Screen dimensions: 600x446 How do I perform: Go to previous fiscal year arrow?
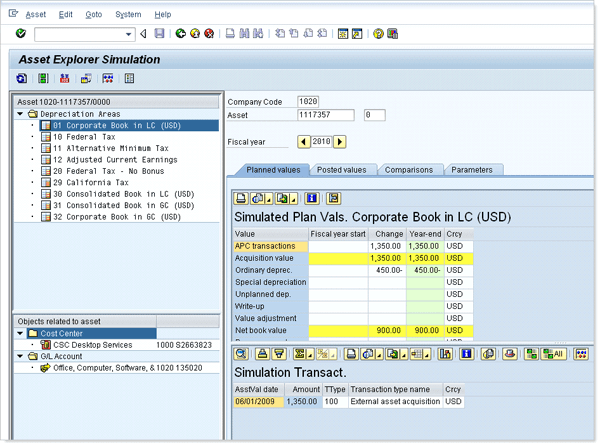point(304,142)
